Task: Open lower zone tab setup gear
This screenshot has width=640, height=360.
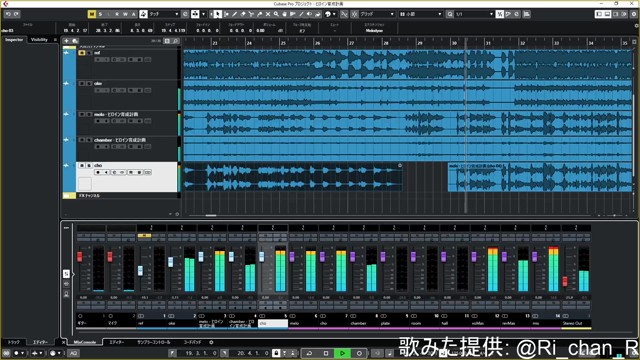Action: (211, 342)
